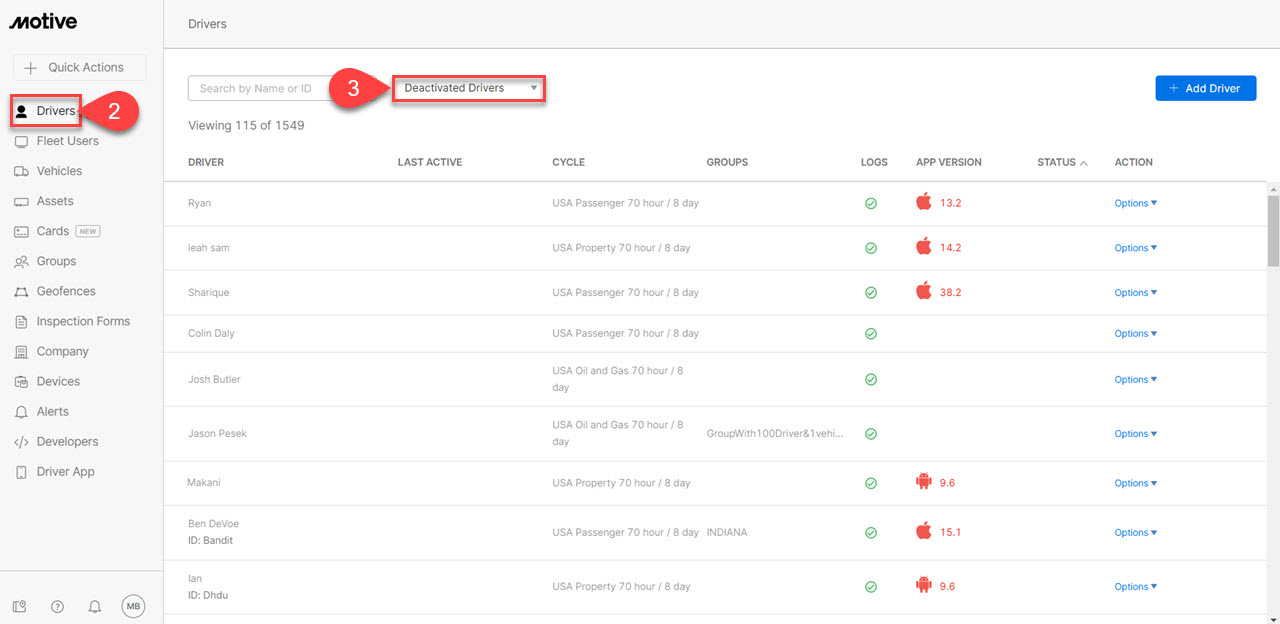Click driver name Josh Butler
Viewport: 1280px width, 624px height.
pyautogui.click(x=214, y=380)
